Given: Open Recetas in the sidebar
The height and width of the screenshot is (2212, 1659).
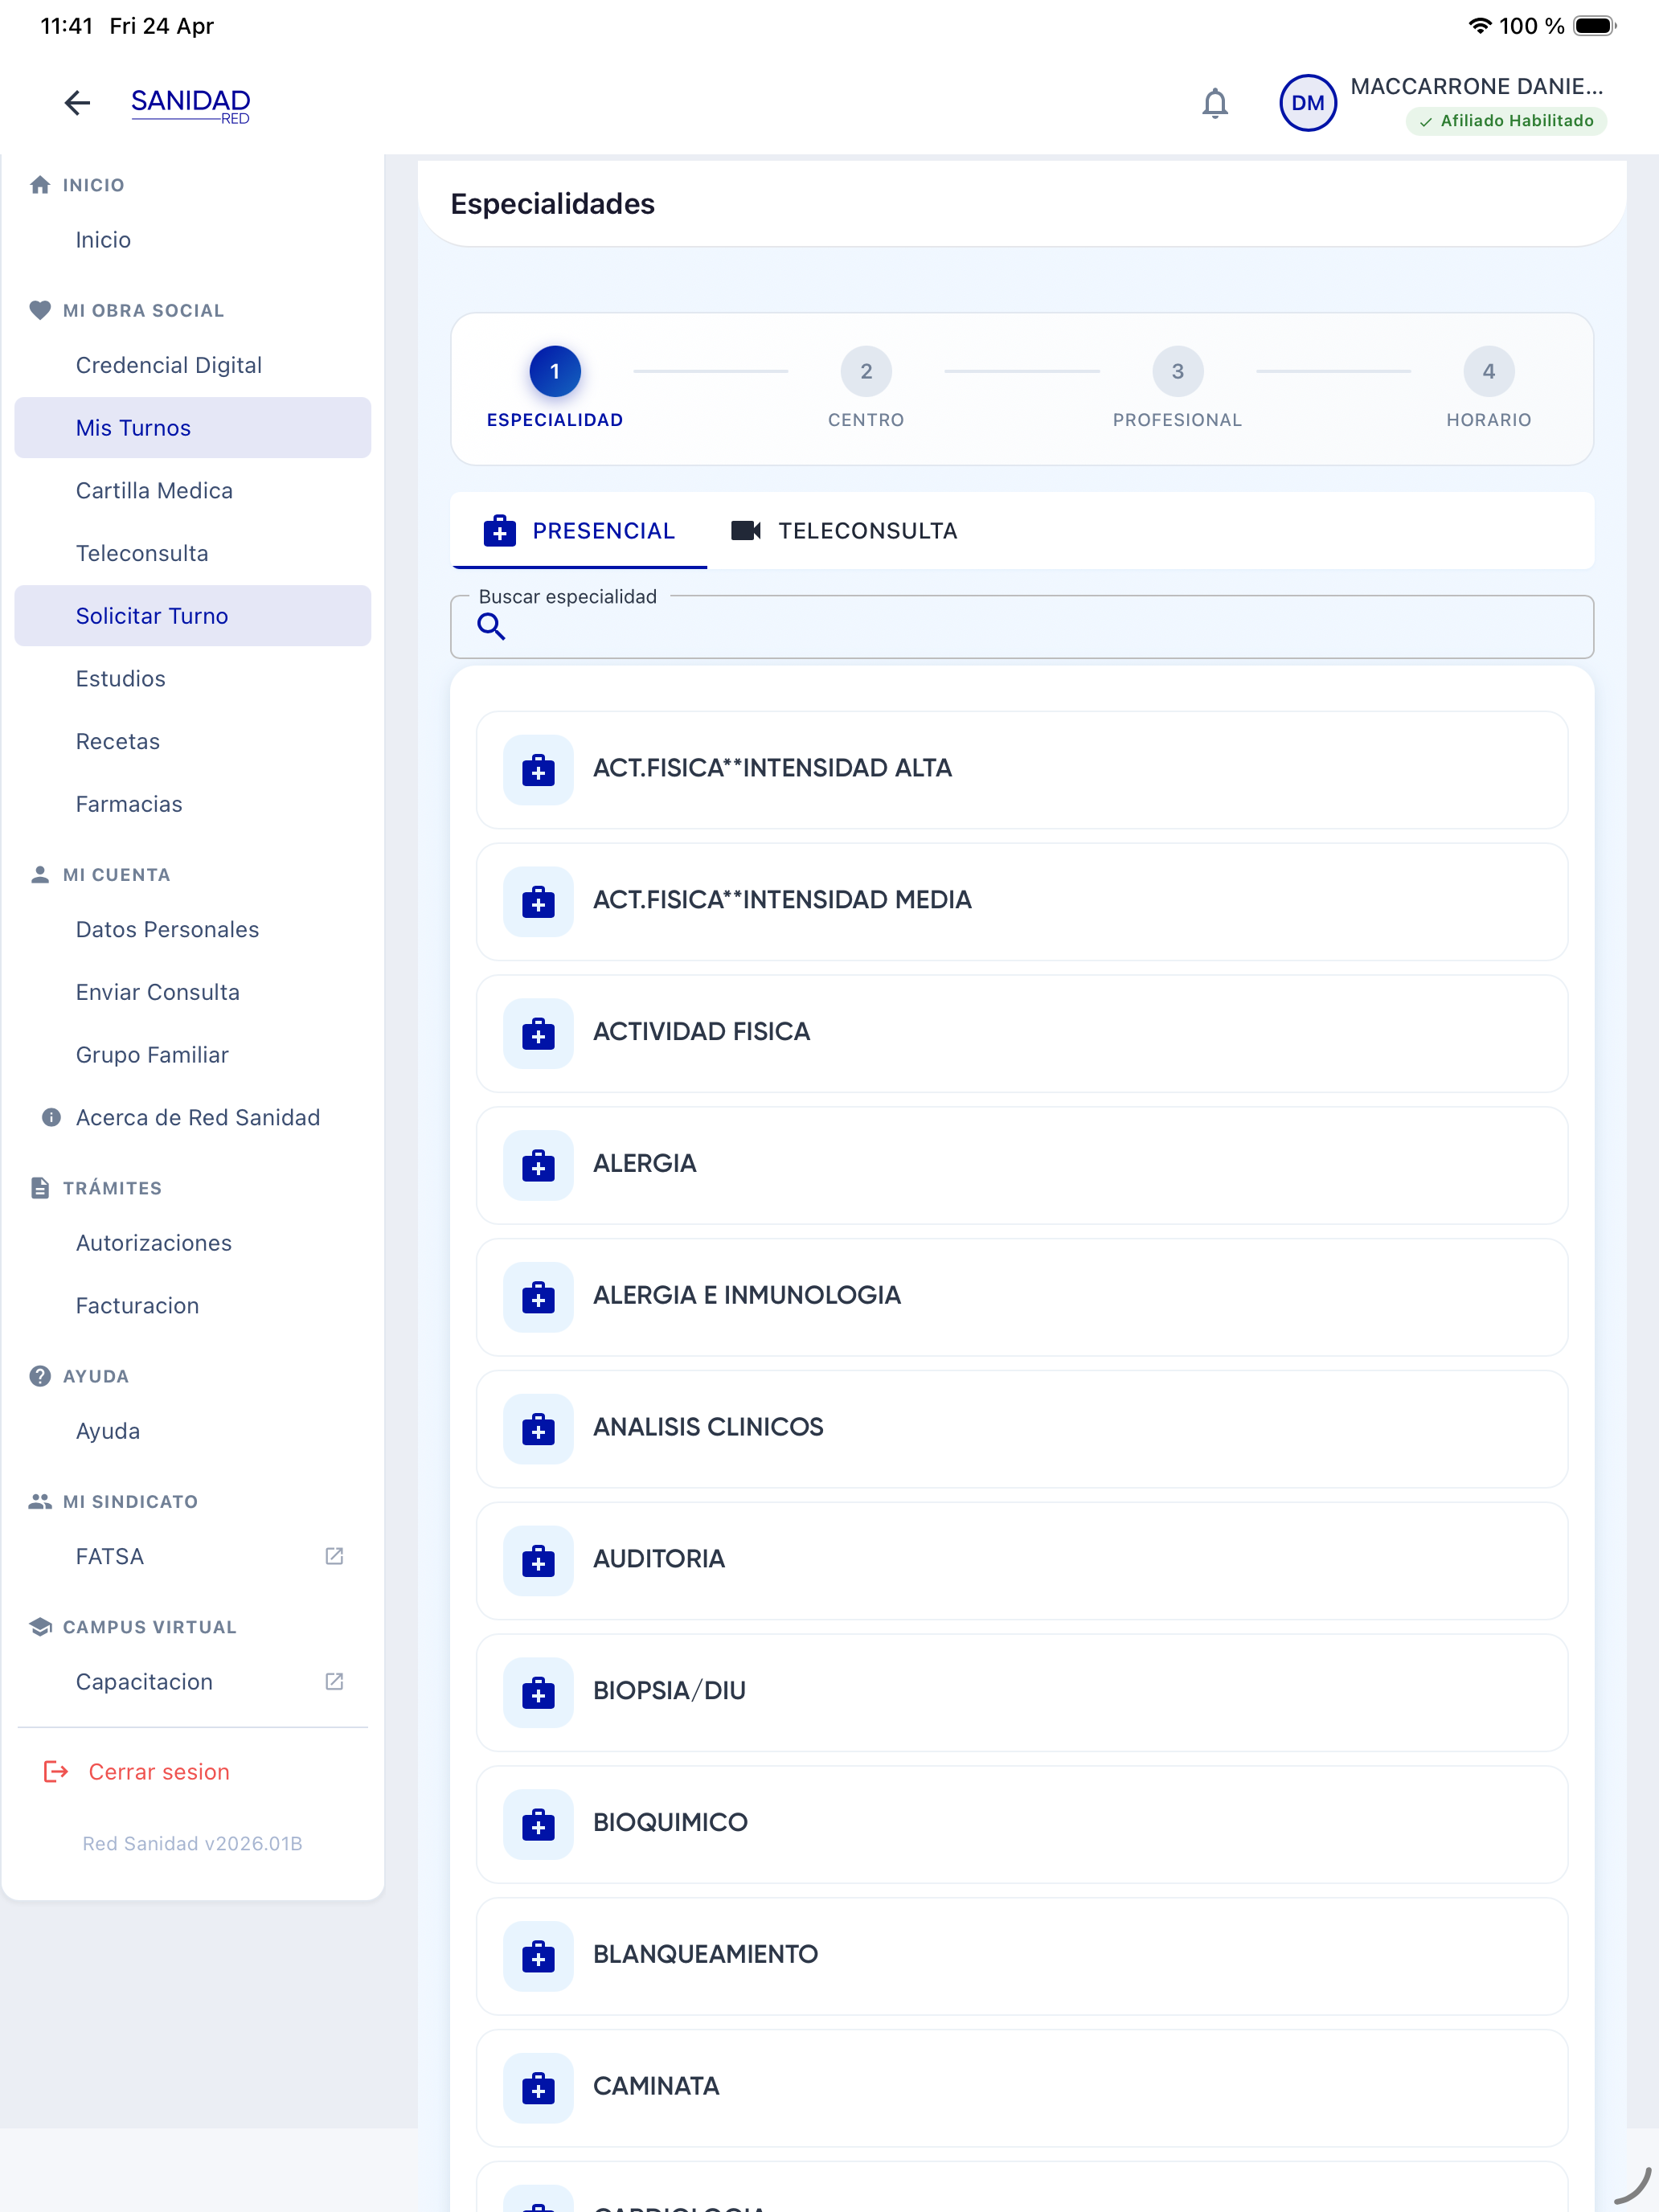Looking at the screenshot, I should [x=193, y=742].
